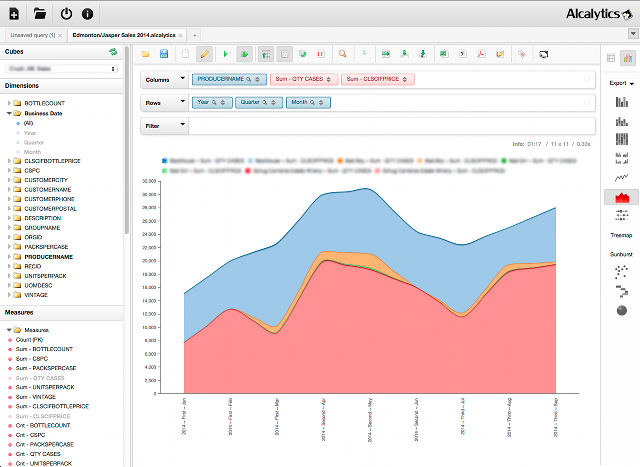Screen dimensions: 640x467
Task: Select the dot scatter chart type
Action: click(x=622, y=272)
